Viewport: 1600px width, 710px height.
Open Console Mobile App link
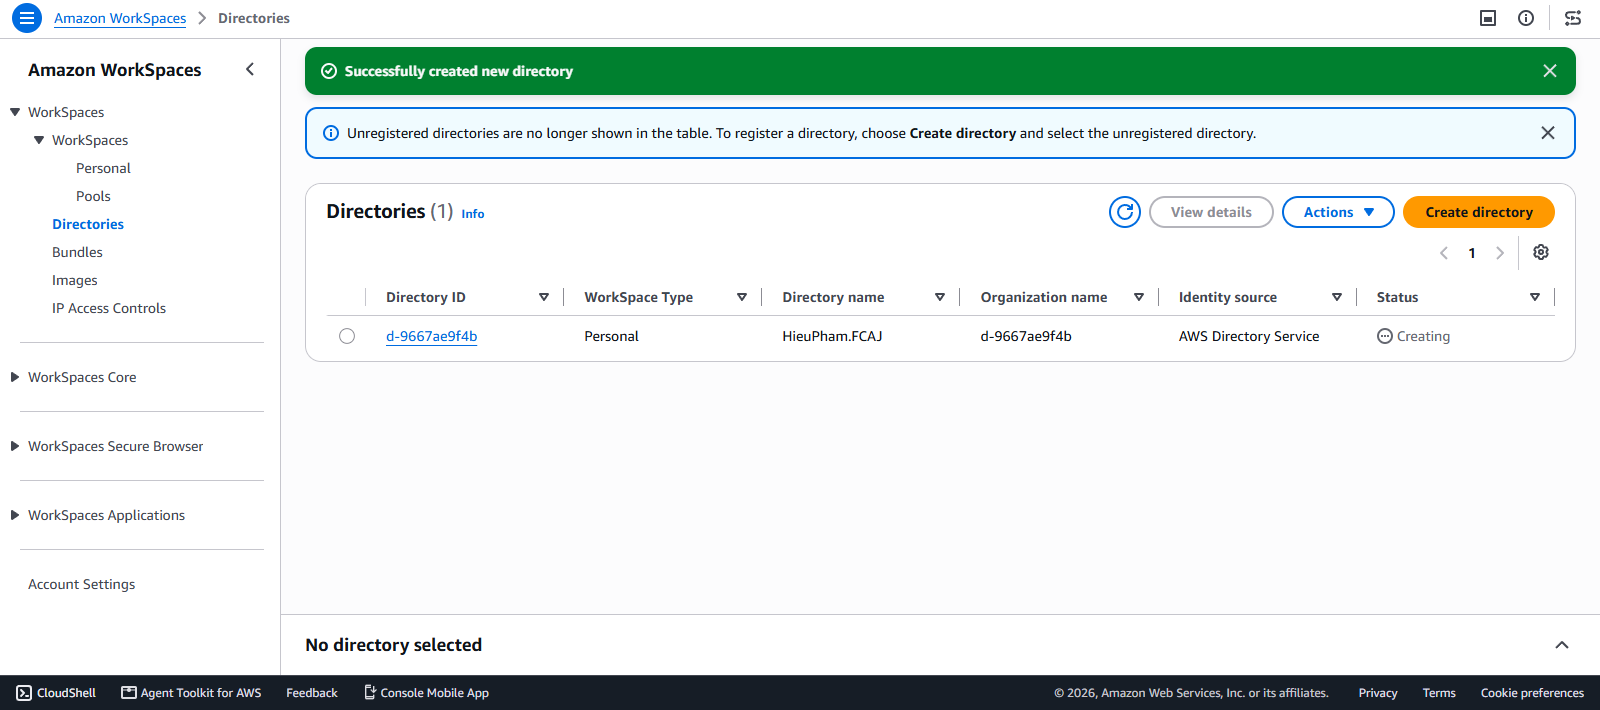pos(426,693)
